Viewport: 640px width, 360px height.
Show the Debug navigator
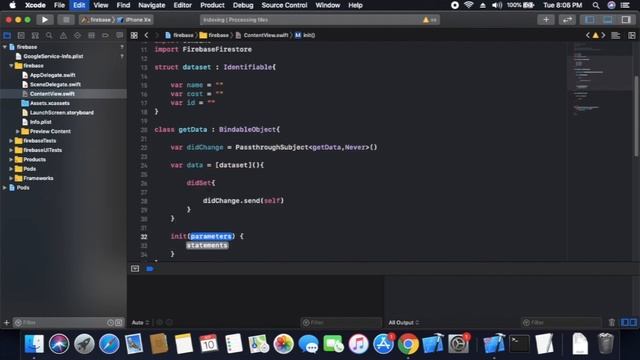[91, 36]
